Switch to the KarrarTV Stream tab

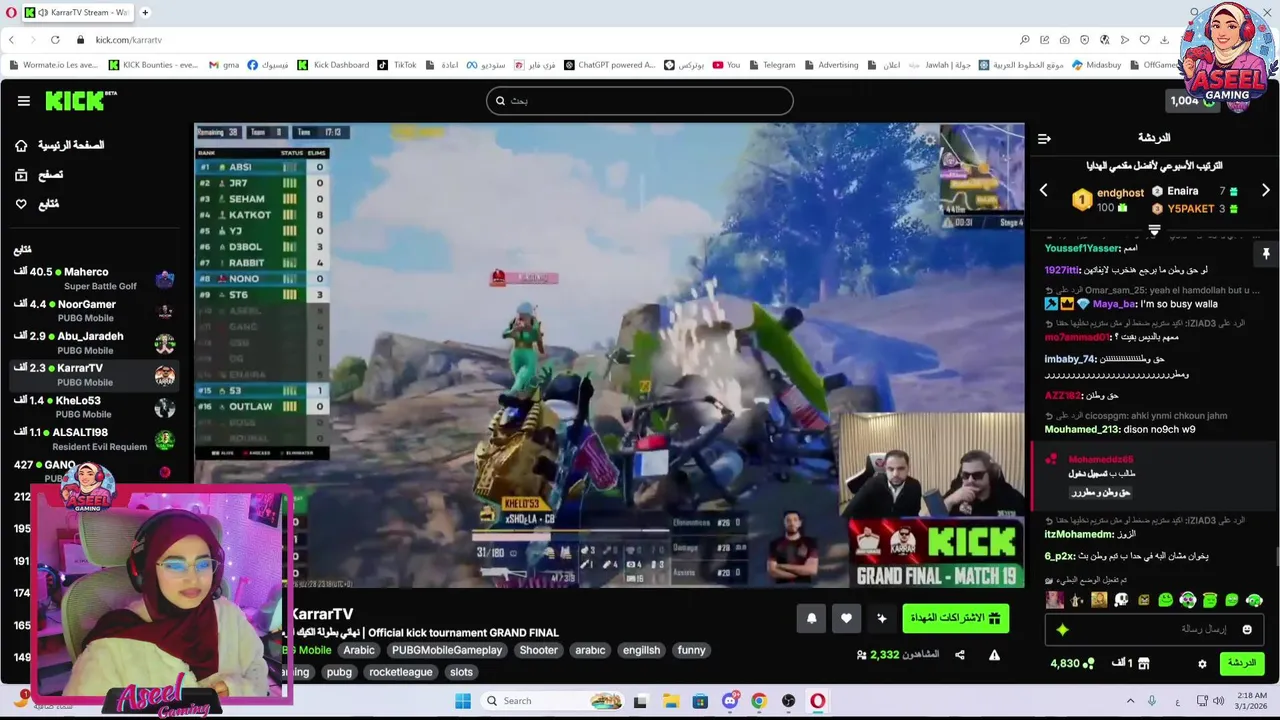(x=77, y=13)
